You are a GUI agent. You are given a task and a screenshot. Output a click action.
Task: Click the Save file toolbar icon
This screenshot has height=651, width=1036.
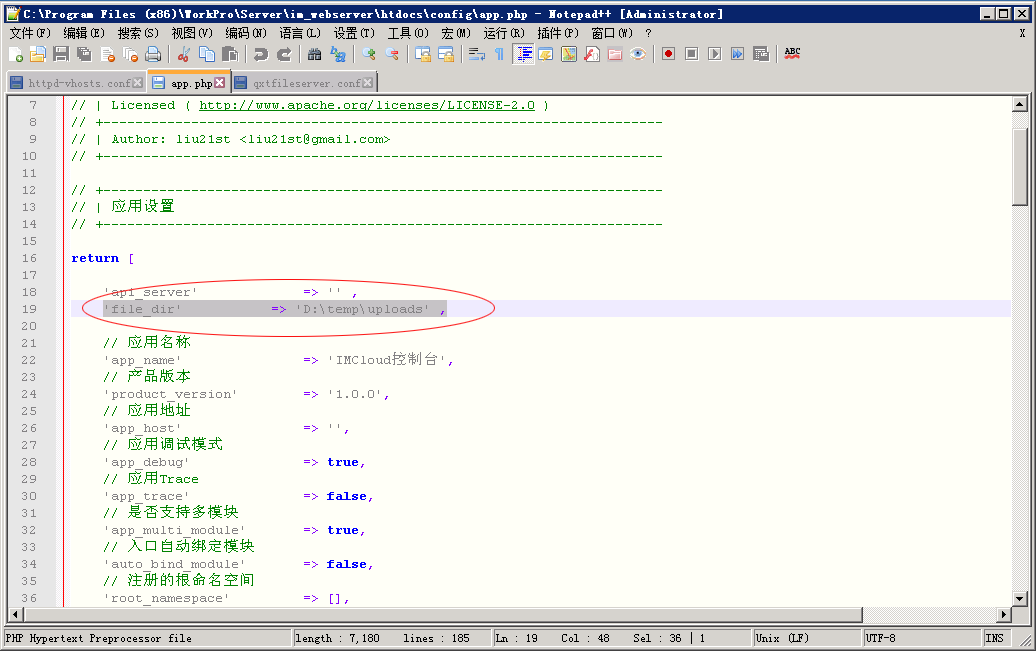tap(60, 54)
